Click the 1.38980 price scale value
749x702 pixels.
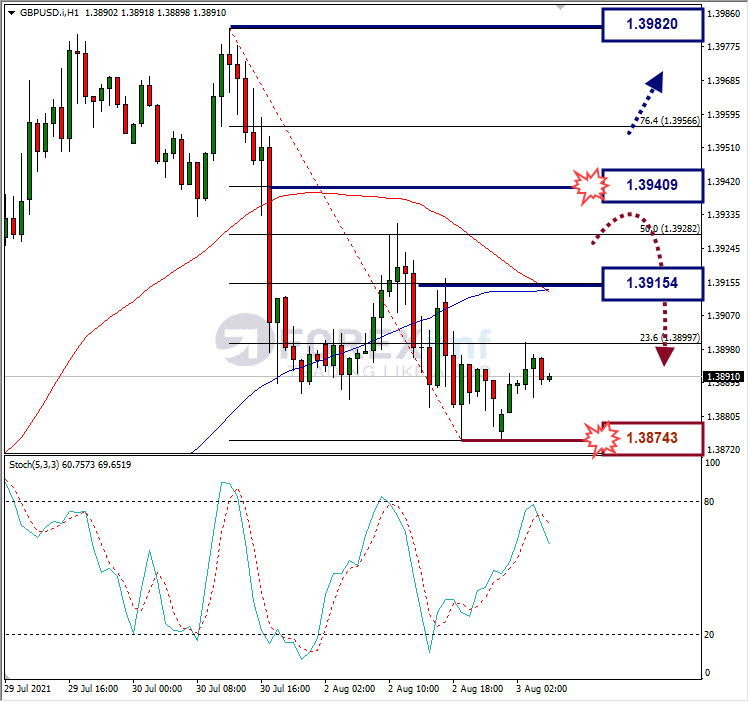723,350
